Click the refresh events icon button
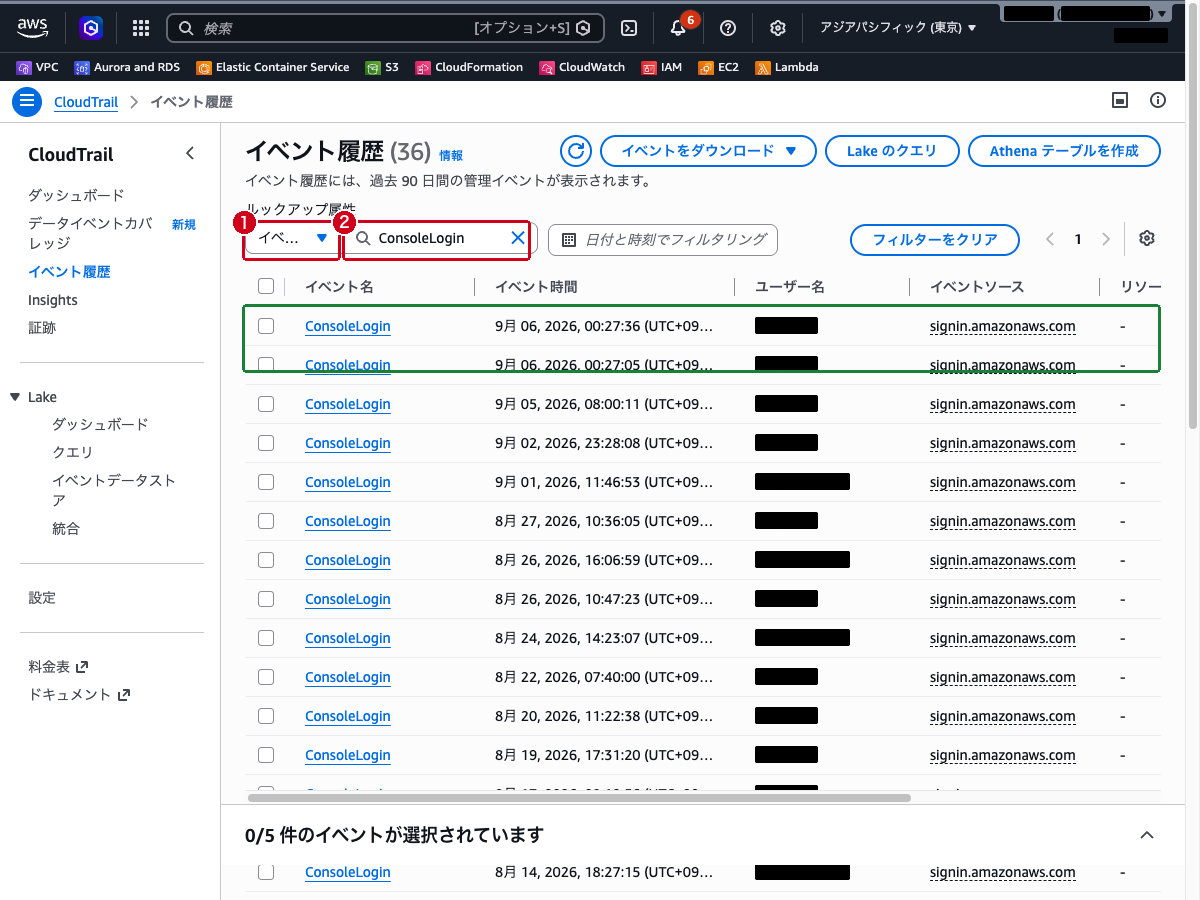Viewport: 1200px width, 900px height. pos(575,151)
